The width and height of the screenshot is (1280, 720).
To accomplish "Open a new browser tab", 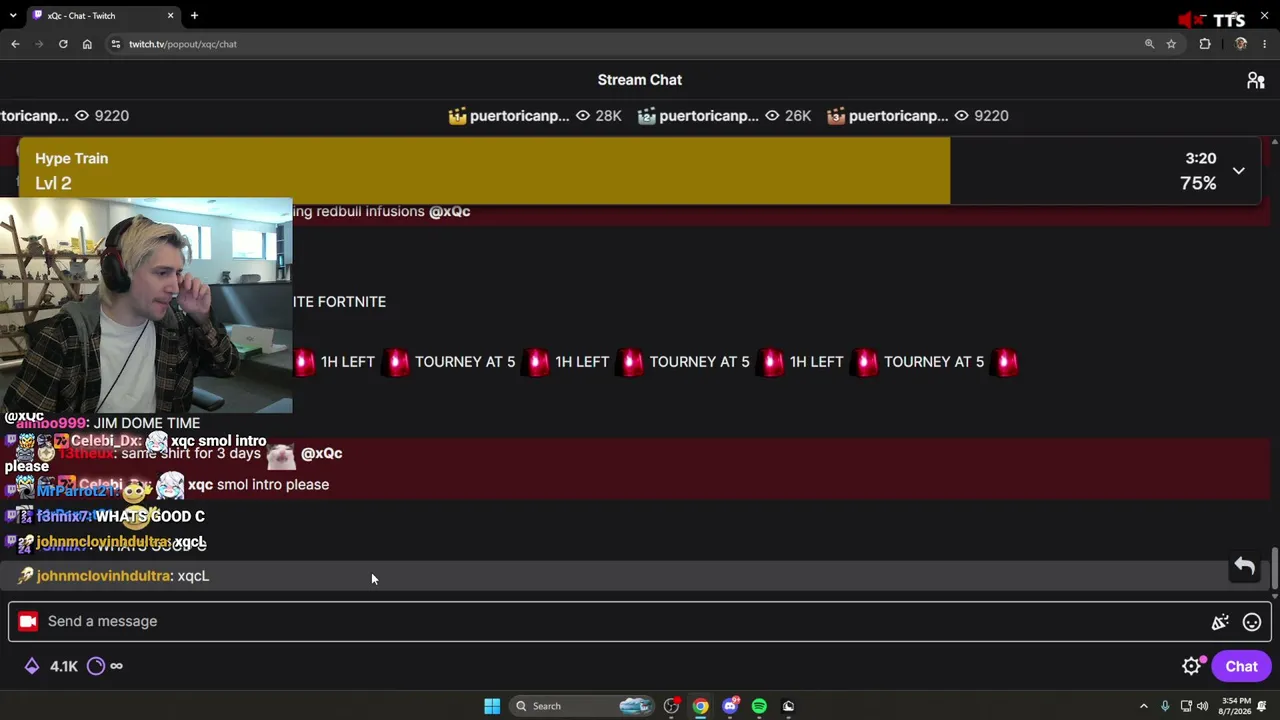I will [x=194, y=15].
